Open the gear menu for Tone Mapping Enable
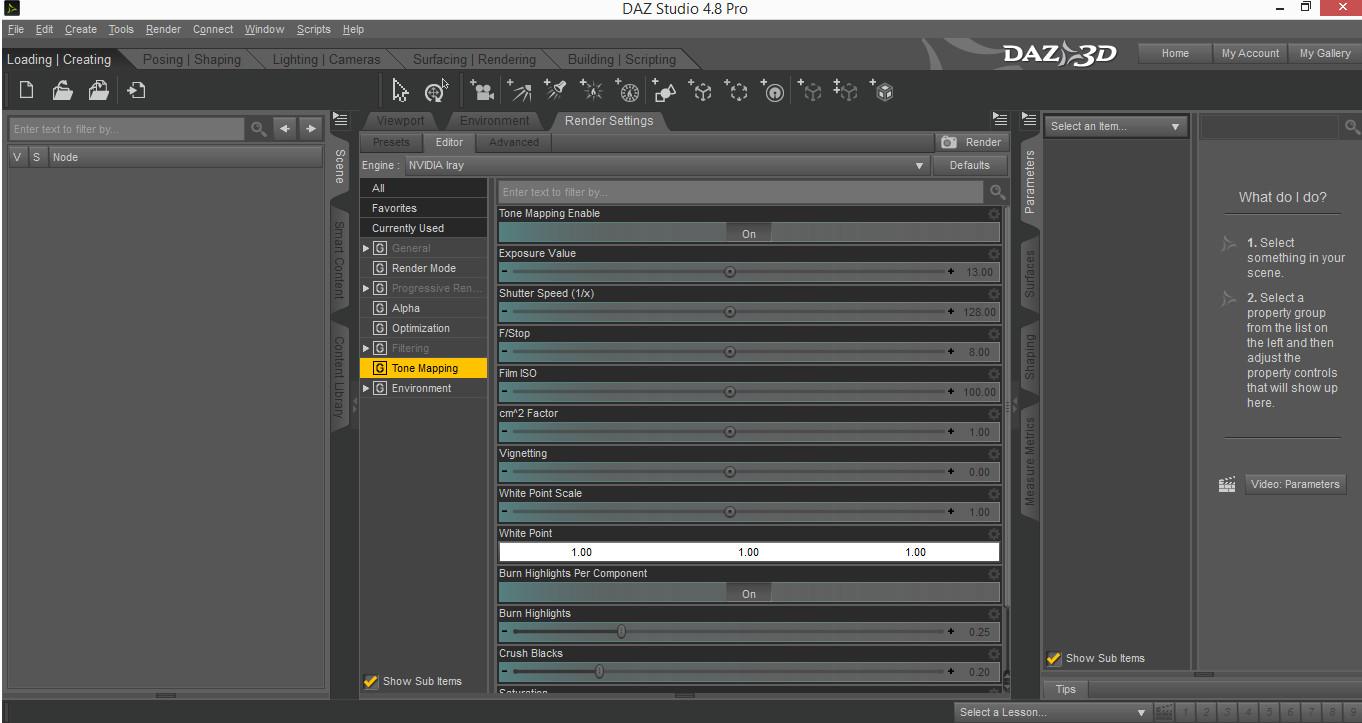The image size is (1362, 723). tap(993, 214)
